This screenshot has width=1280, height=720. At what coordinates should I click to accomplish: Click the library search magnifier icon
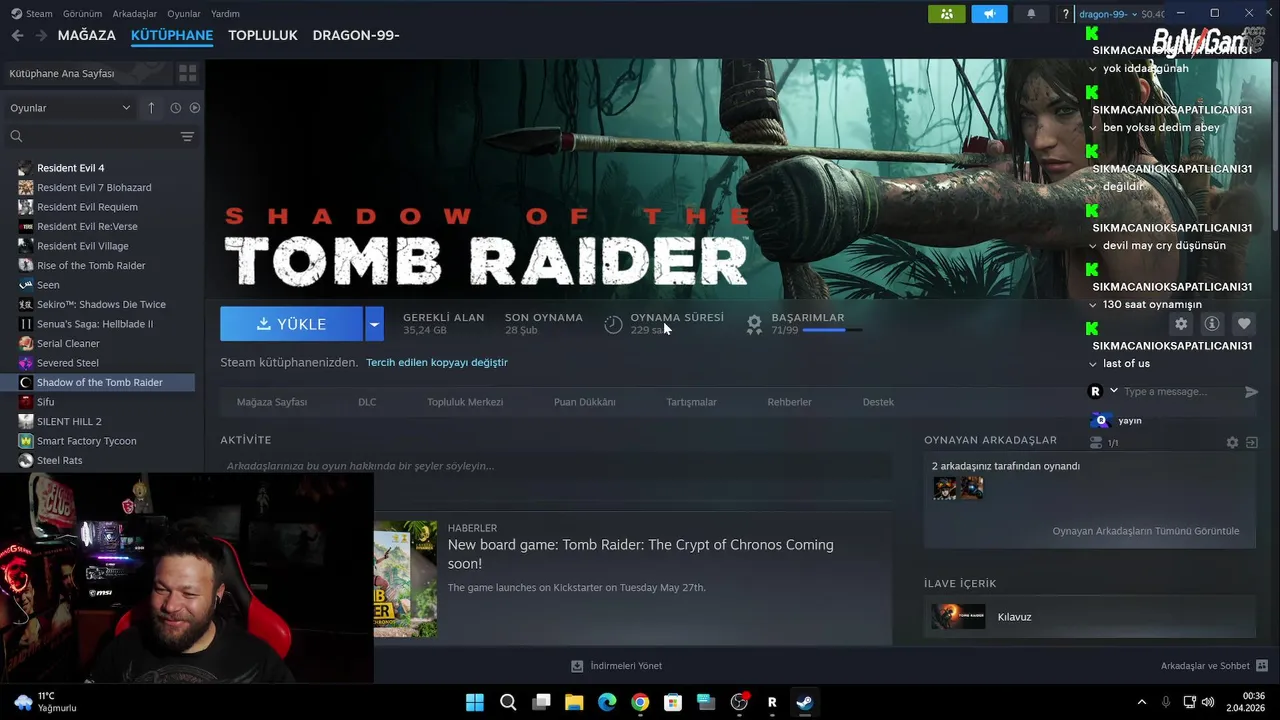coord(16,136)
